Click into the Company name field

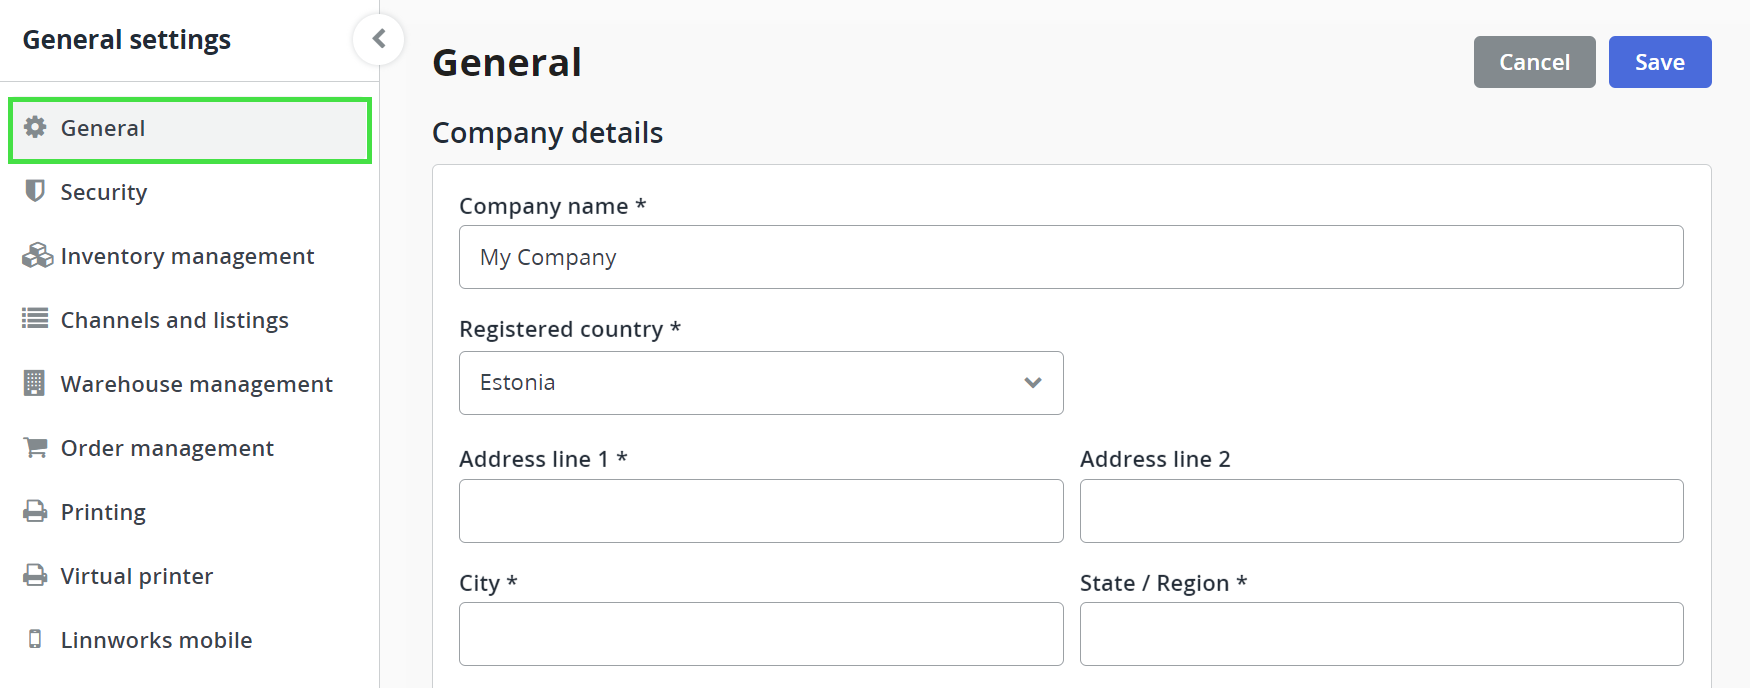point(1070,257)
